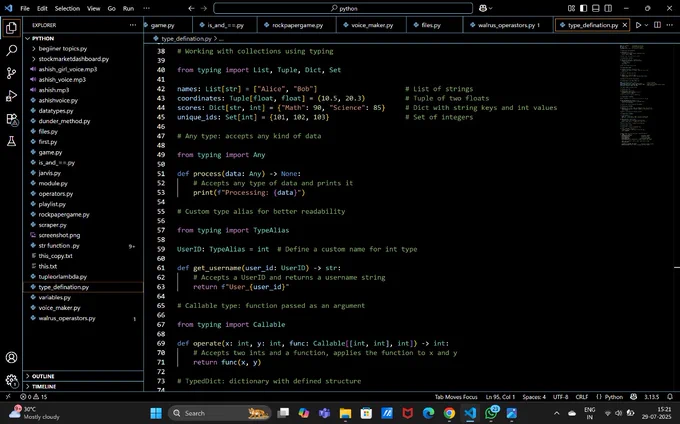Open ashish_girl_voice.mp3 in the Explorer
This screenshot has width=680, height=424.
pyautogui.click(x=68, y=69)
